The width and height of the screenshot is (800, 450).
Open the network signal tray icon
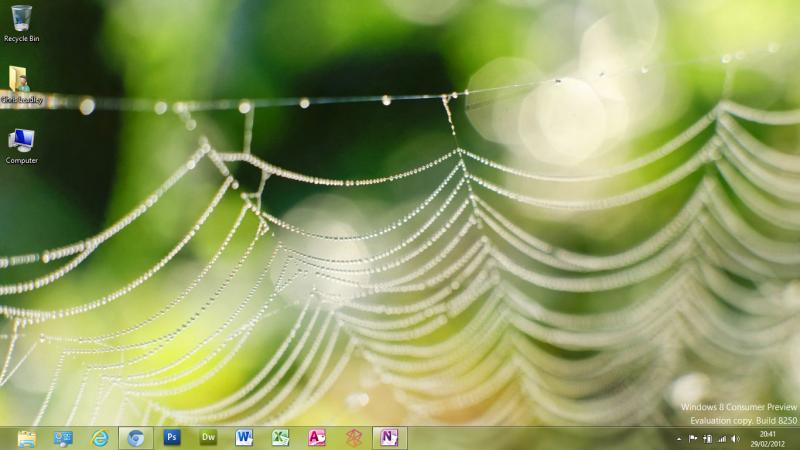pos(722,439)
